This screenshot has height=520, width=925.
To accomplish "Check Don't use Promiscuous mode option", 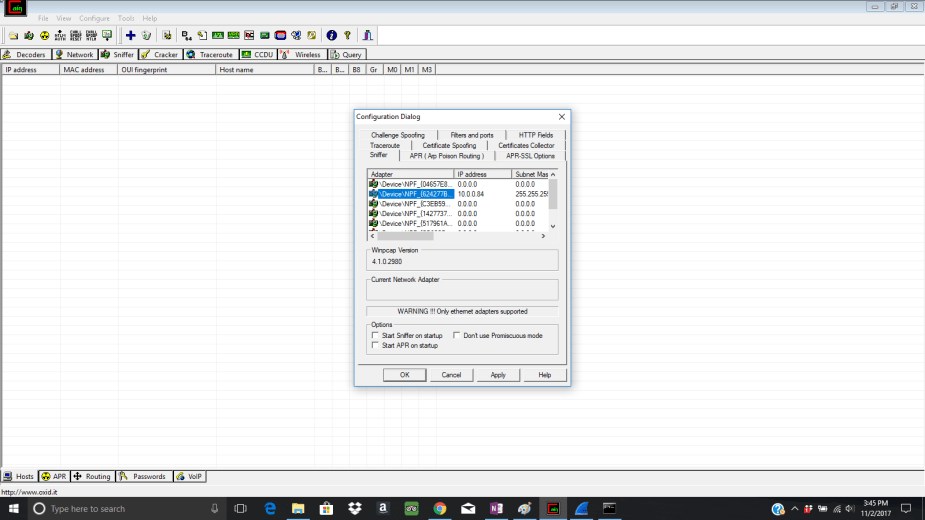I will pos(458,336).
